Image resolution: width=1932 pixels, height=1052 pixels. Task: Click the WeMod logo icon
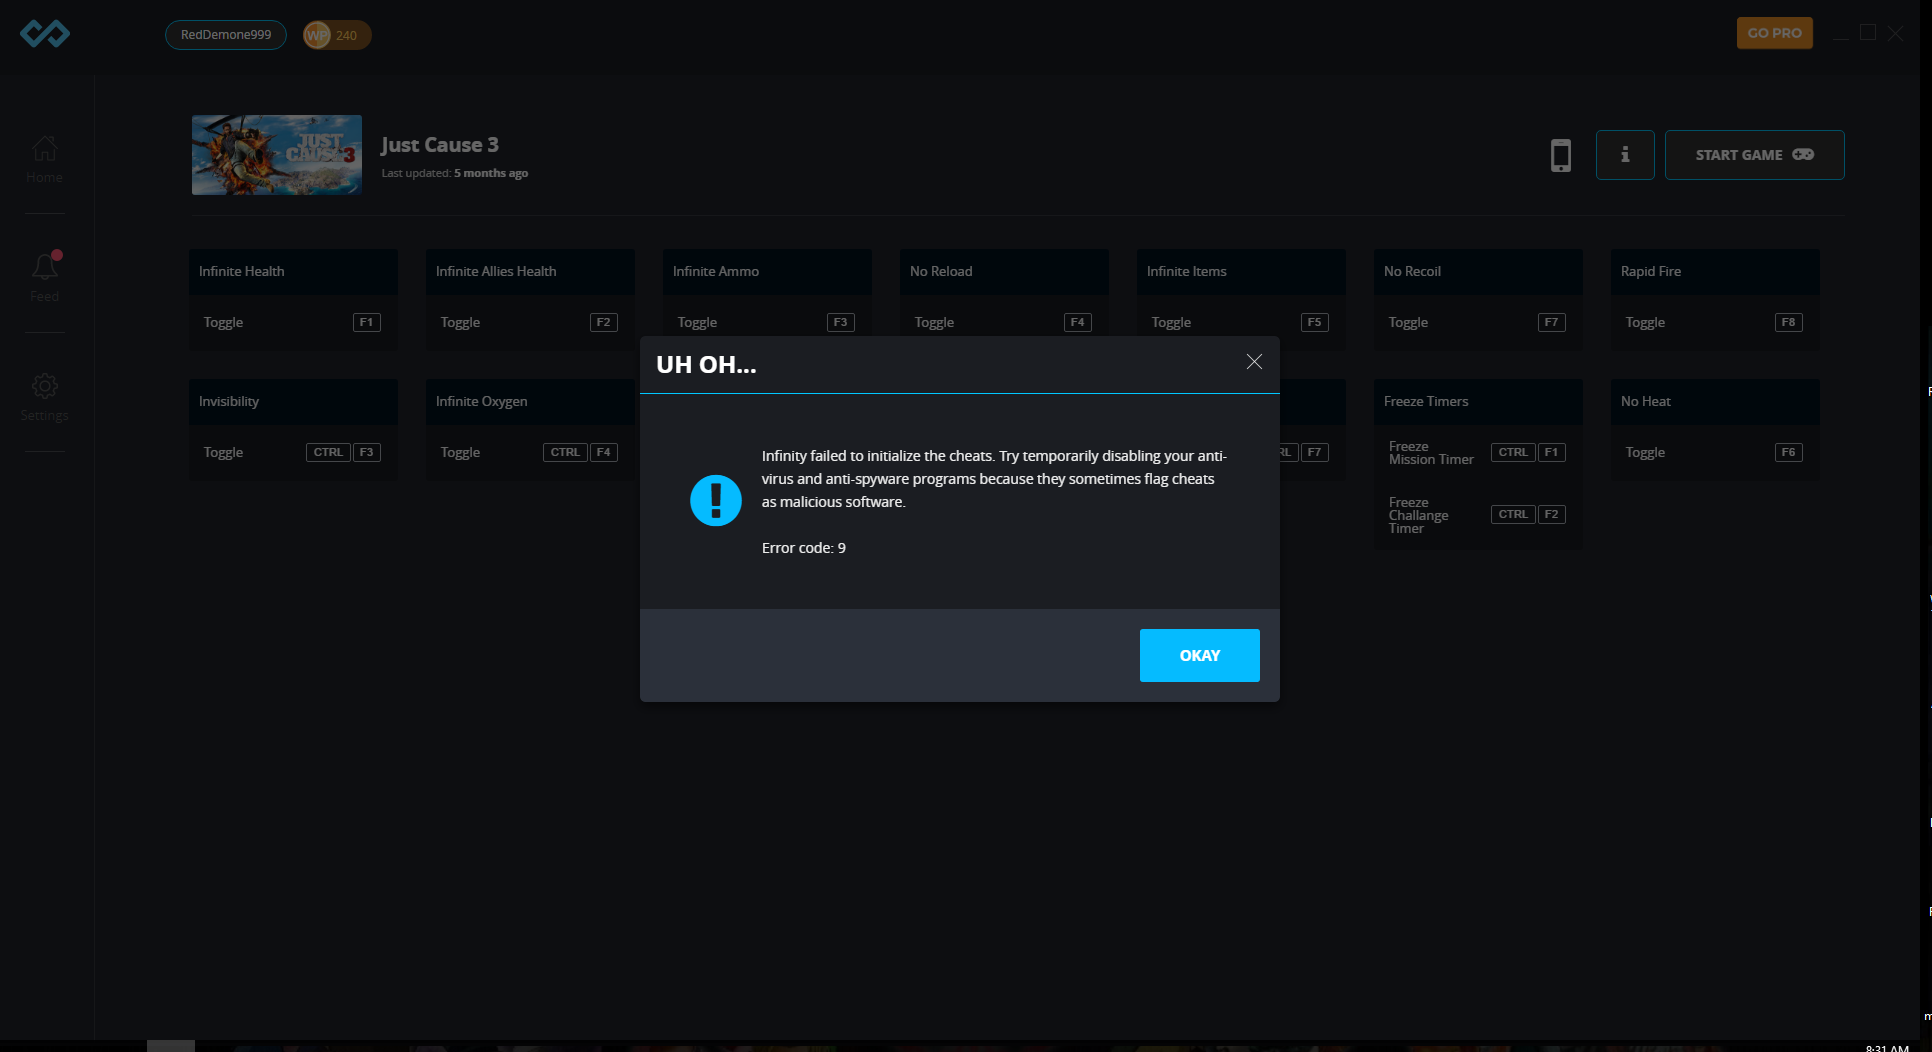point(45,34)
